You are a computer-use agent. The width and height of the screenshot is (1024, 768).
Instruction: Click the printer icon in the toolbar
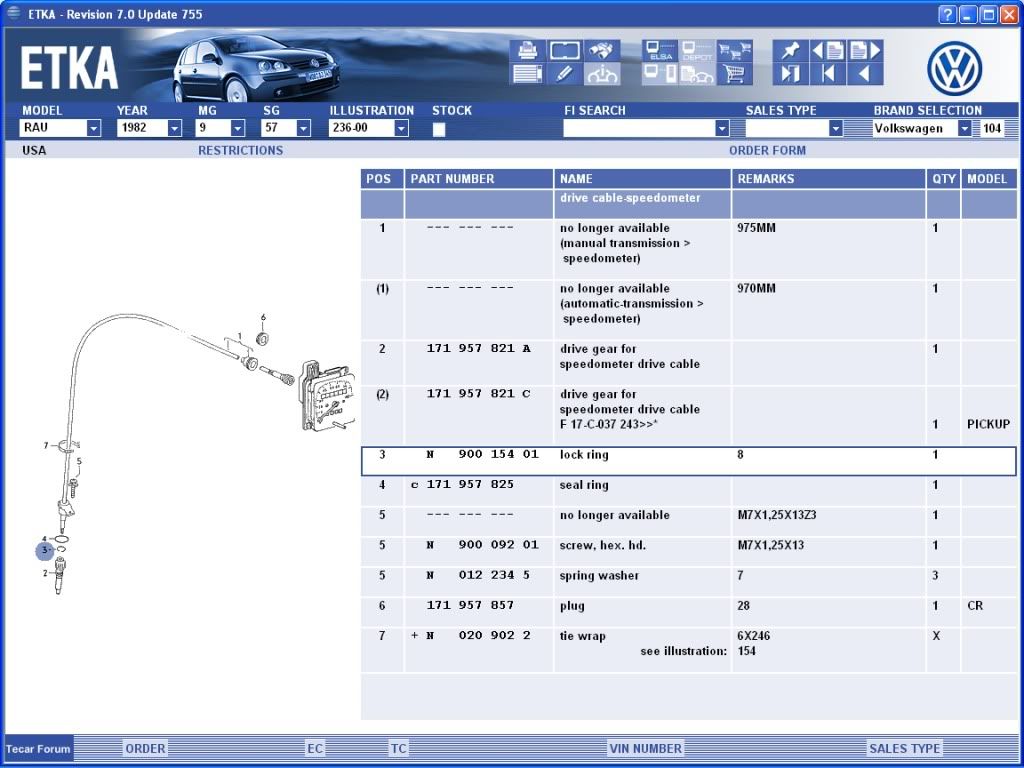[527, 51]
